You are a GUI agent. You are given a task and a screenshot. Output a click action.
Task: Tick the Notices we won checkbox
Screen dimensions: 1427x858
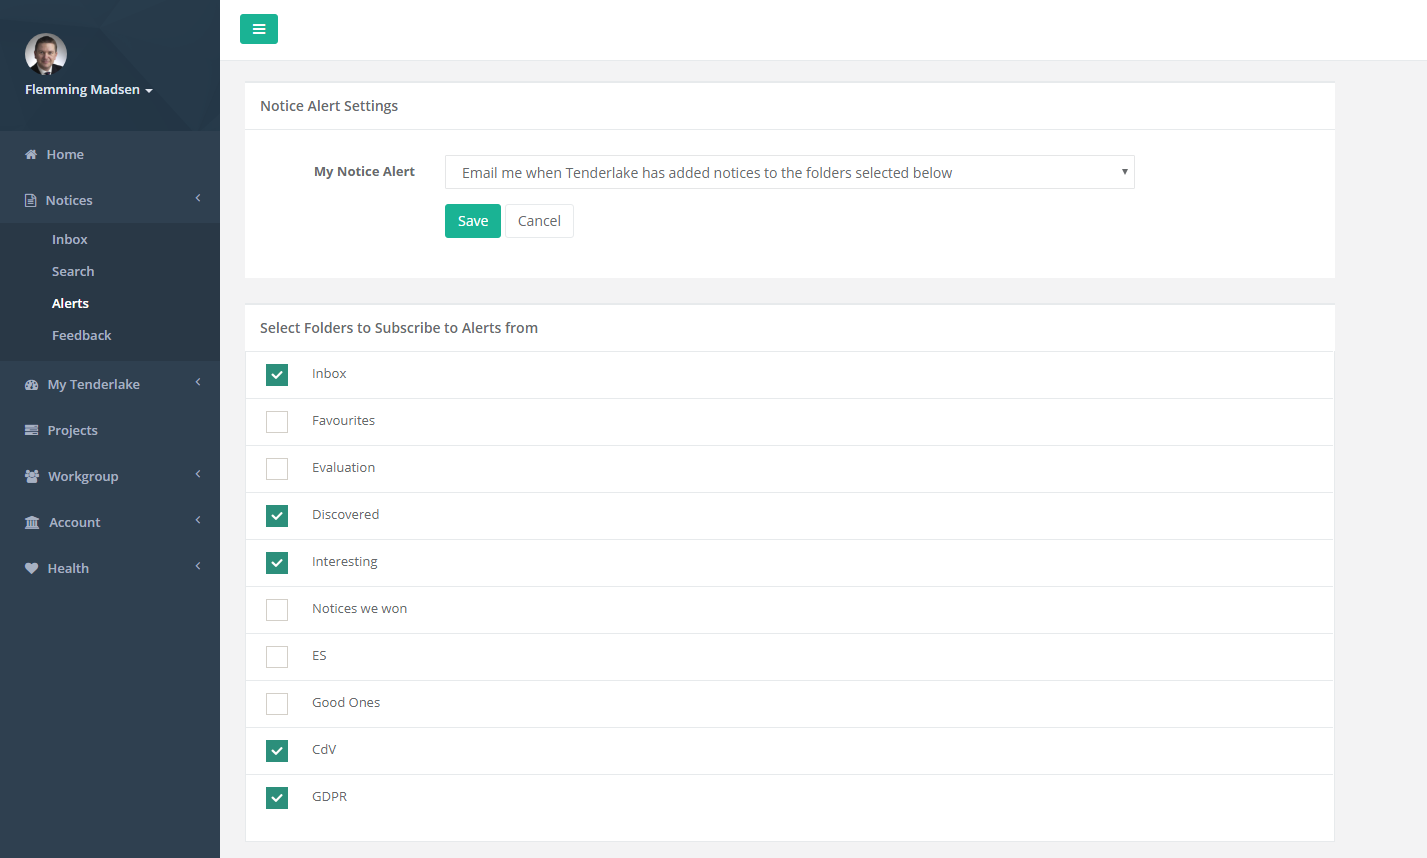(x=277, y=610)
